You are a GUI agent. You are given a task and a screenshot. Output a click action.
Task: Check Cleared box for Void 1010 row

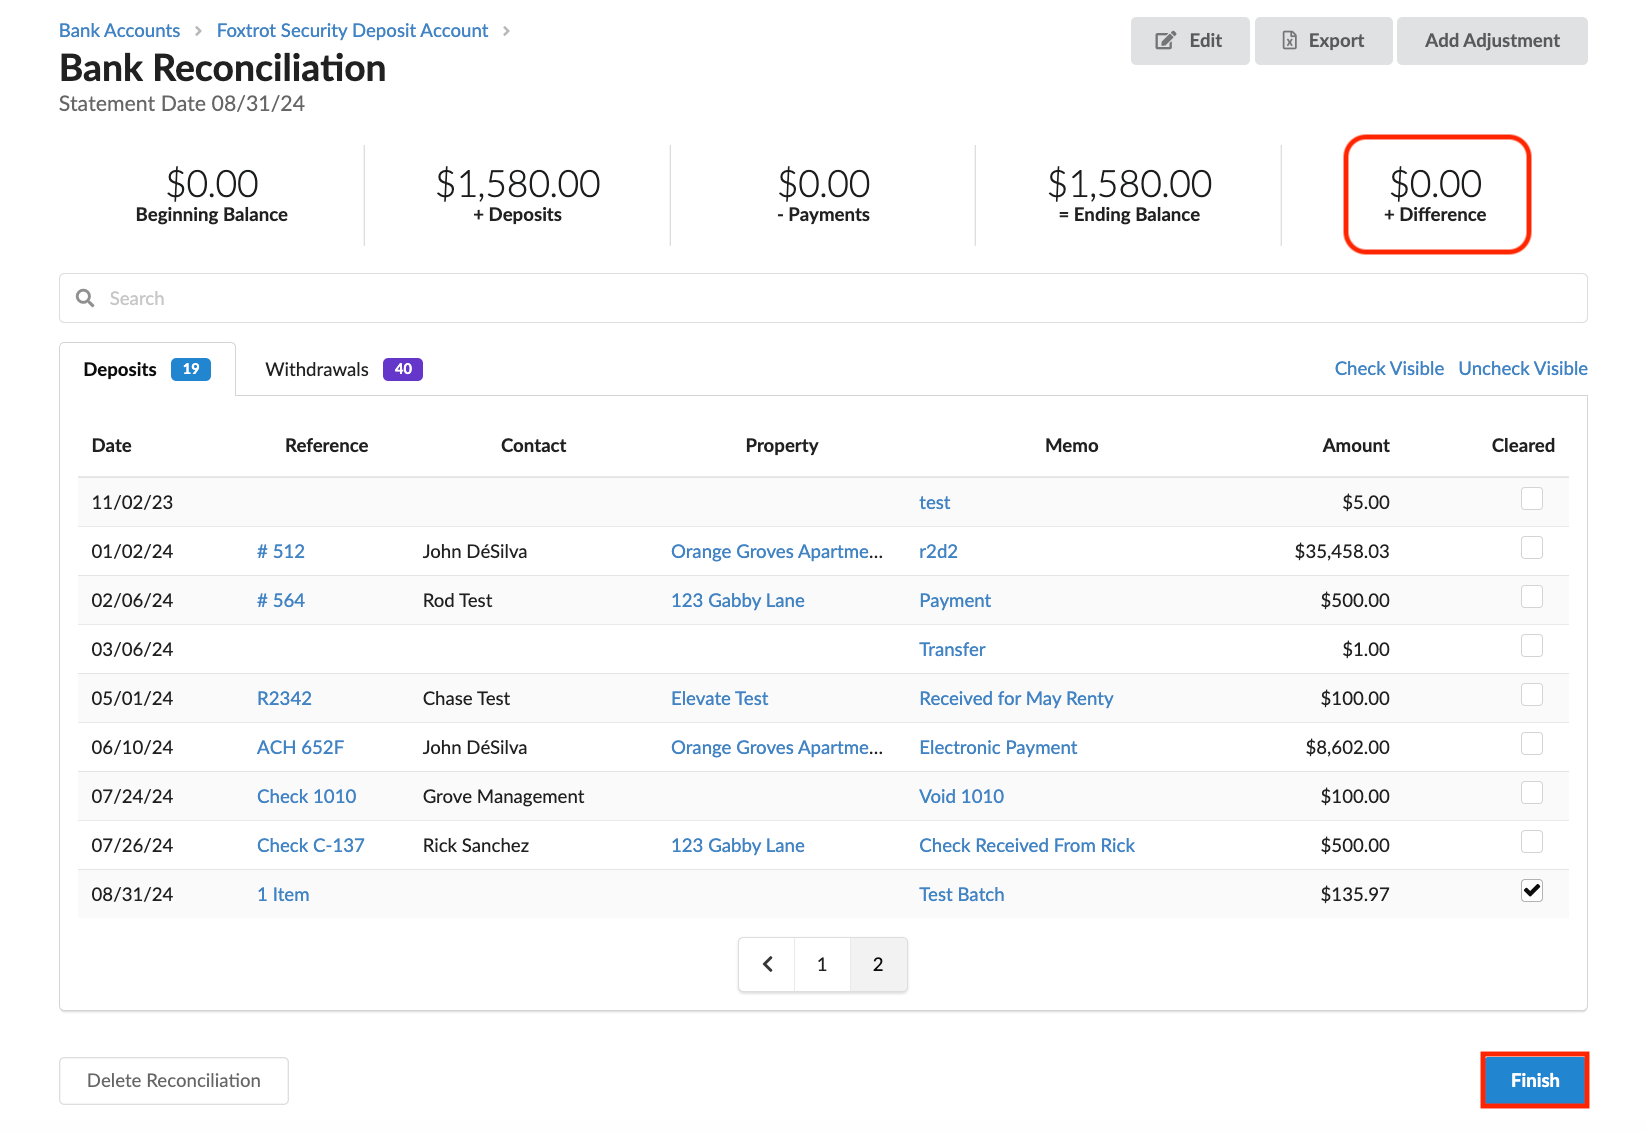click(1531, 793)
